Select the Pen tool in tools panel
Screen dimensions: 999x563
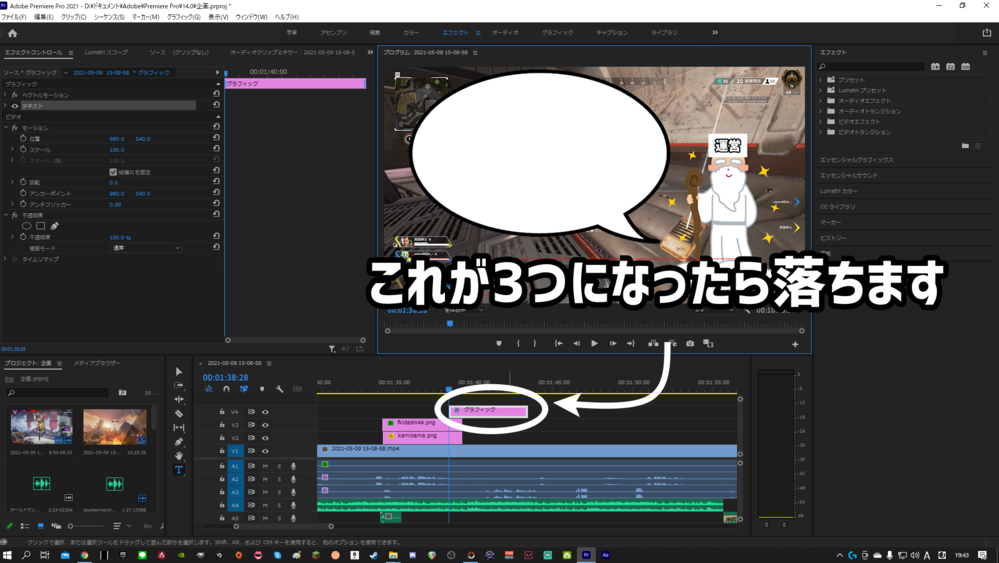pos(179,441)
